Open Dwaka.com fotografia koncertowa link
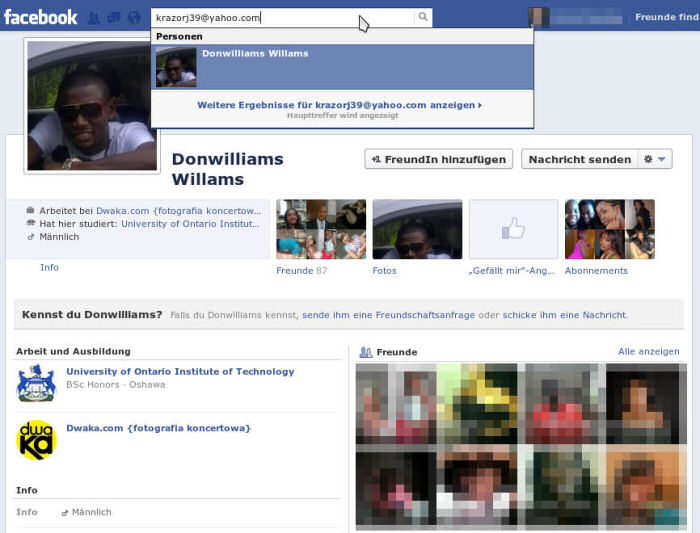 click(x=158, y=428)
